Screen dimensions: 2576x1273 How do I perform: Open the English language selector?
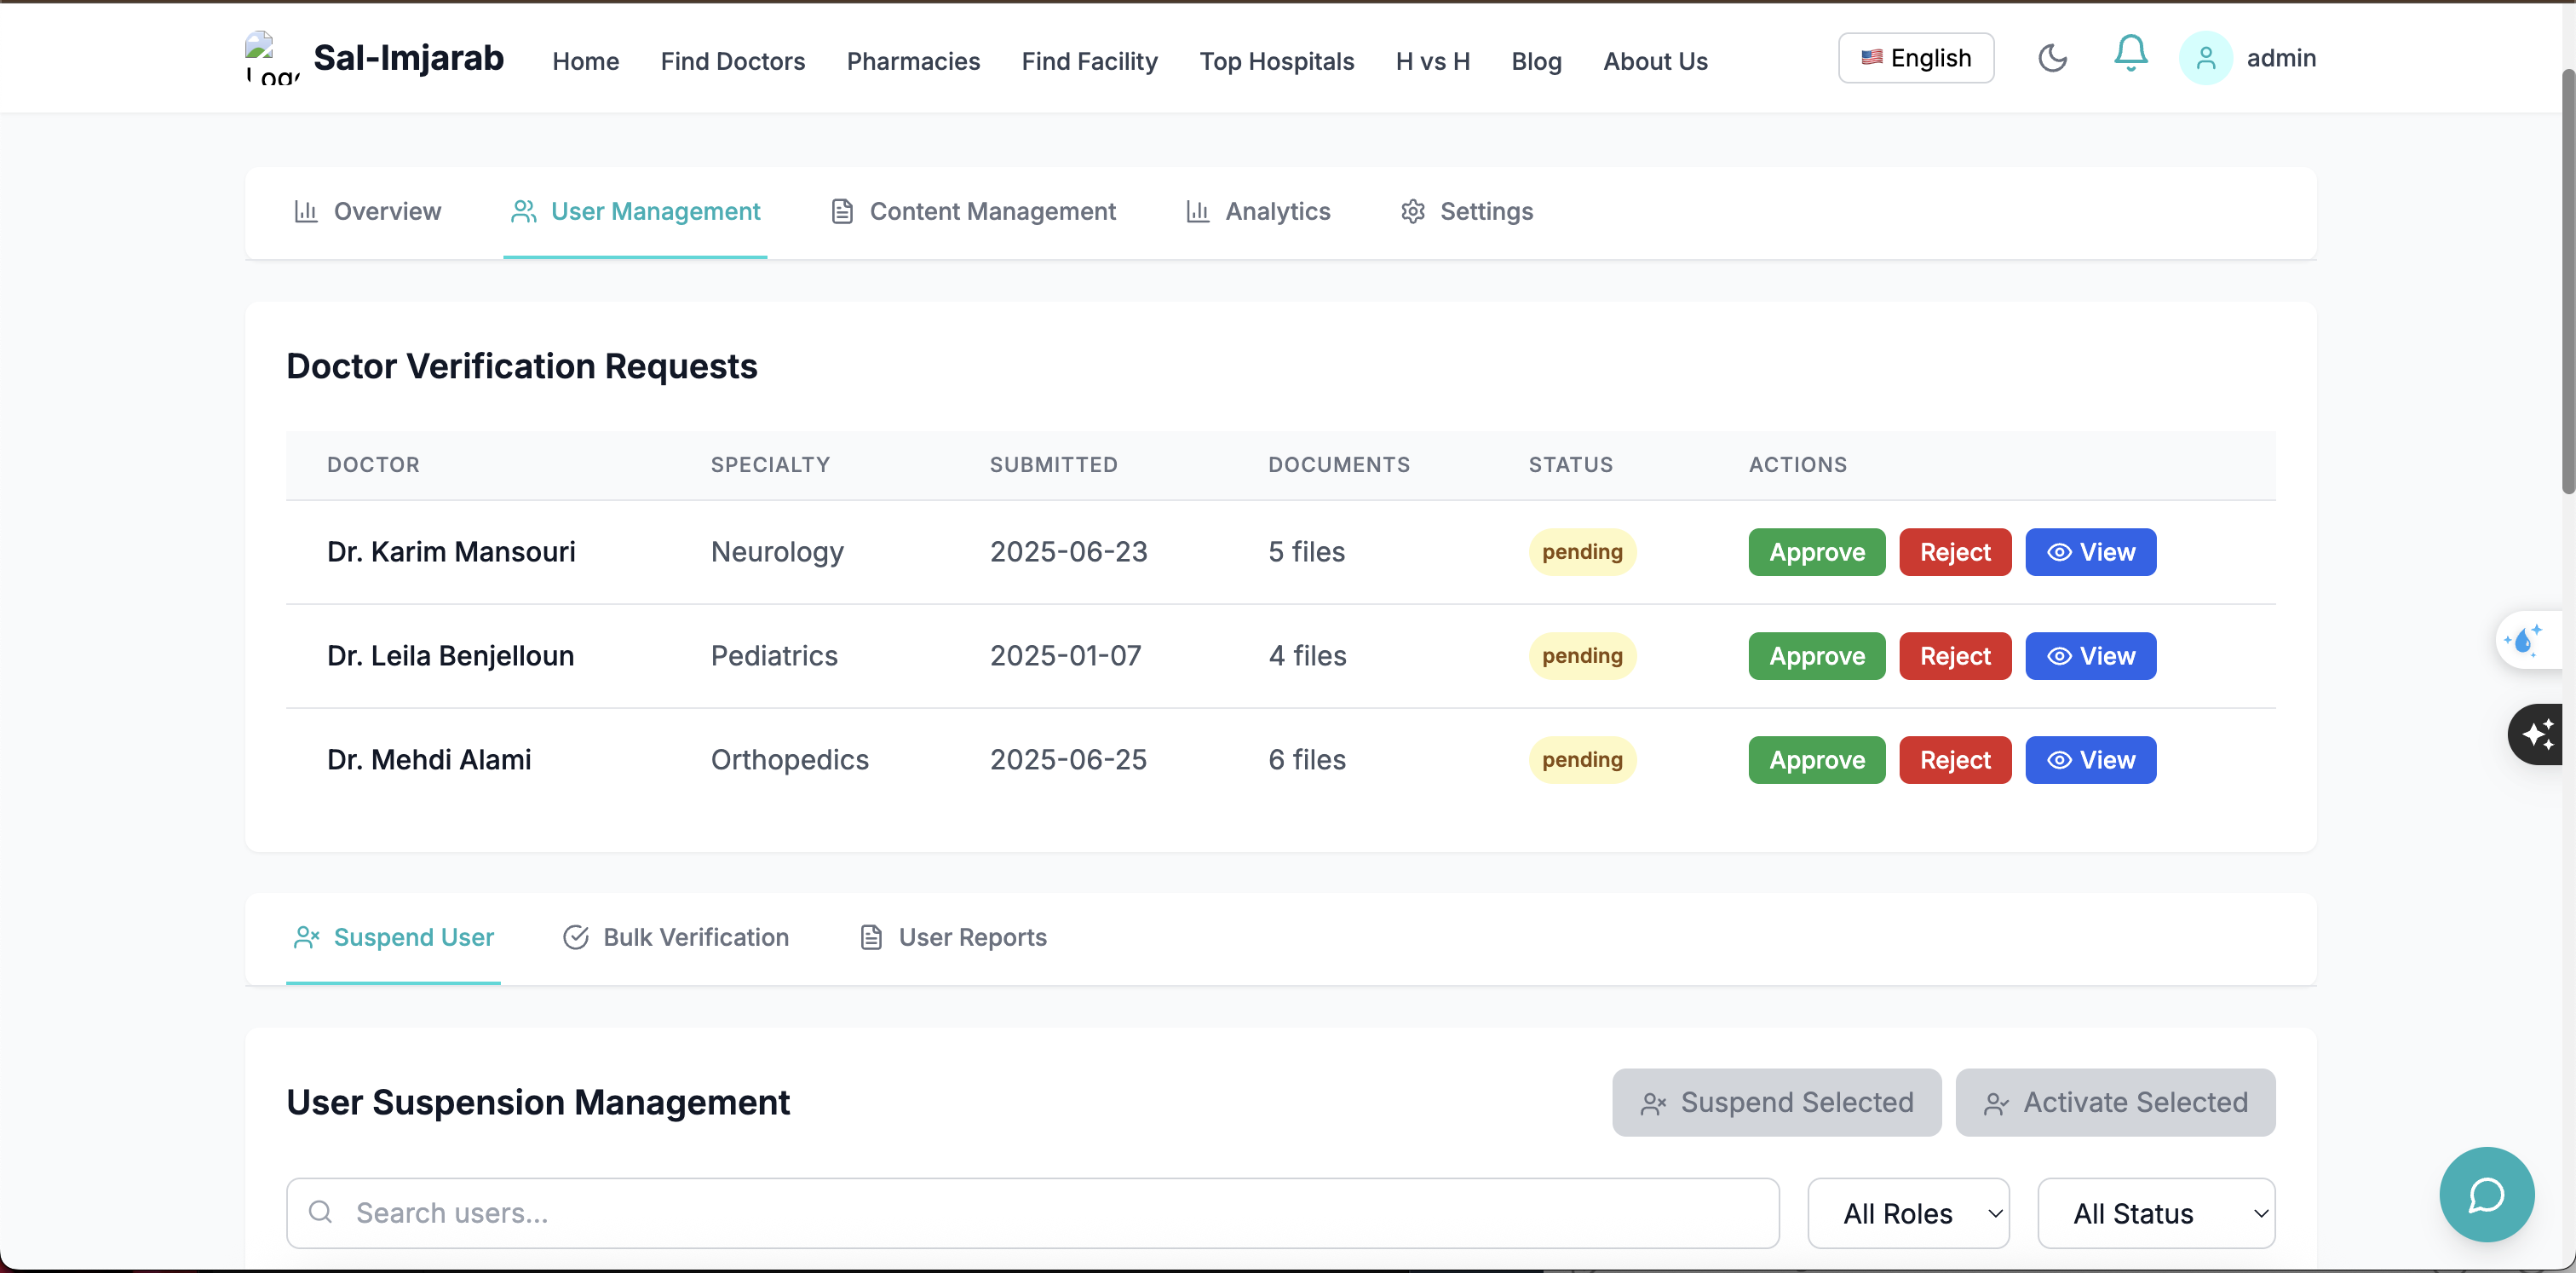(x=1915, y=58)
